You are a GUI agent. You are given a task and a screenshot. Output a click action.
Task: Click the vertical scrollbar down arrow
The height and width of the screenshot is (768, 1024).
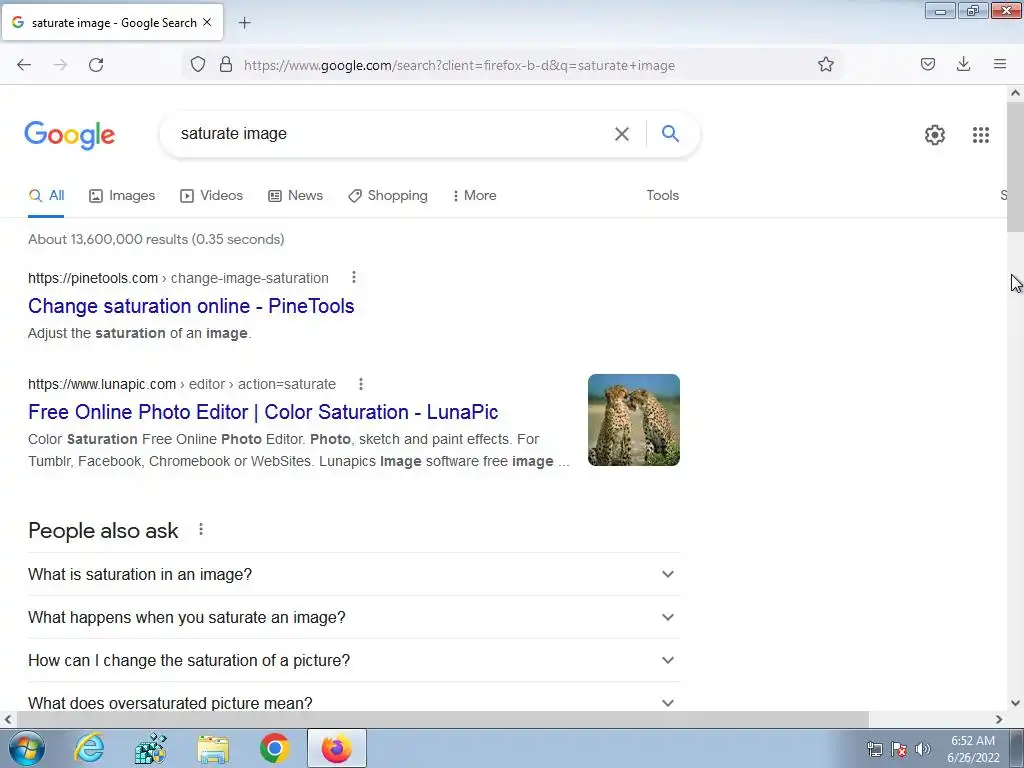(x=1015, y=703)
